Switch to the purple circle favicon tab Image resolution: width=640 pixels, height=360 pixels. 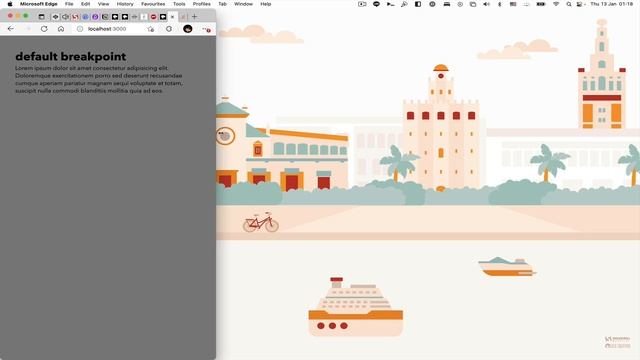click(95, 17)
